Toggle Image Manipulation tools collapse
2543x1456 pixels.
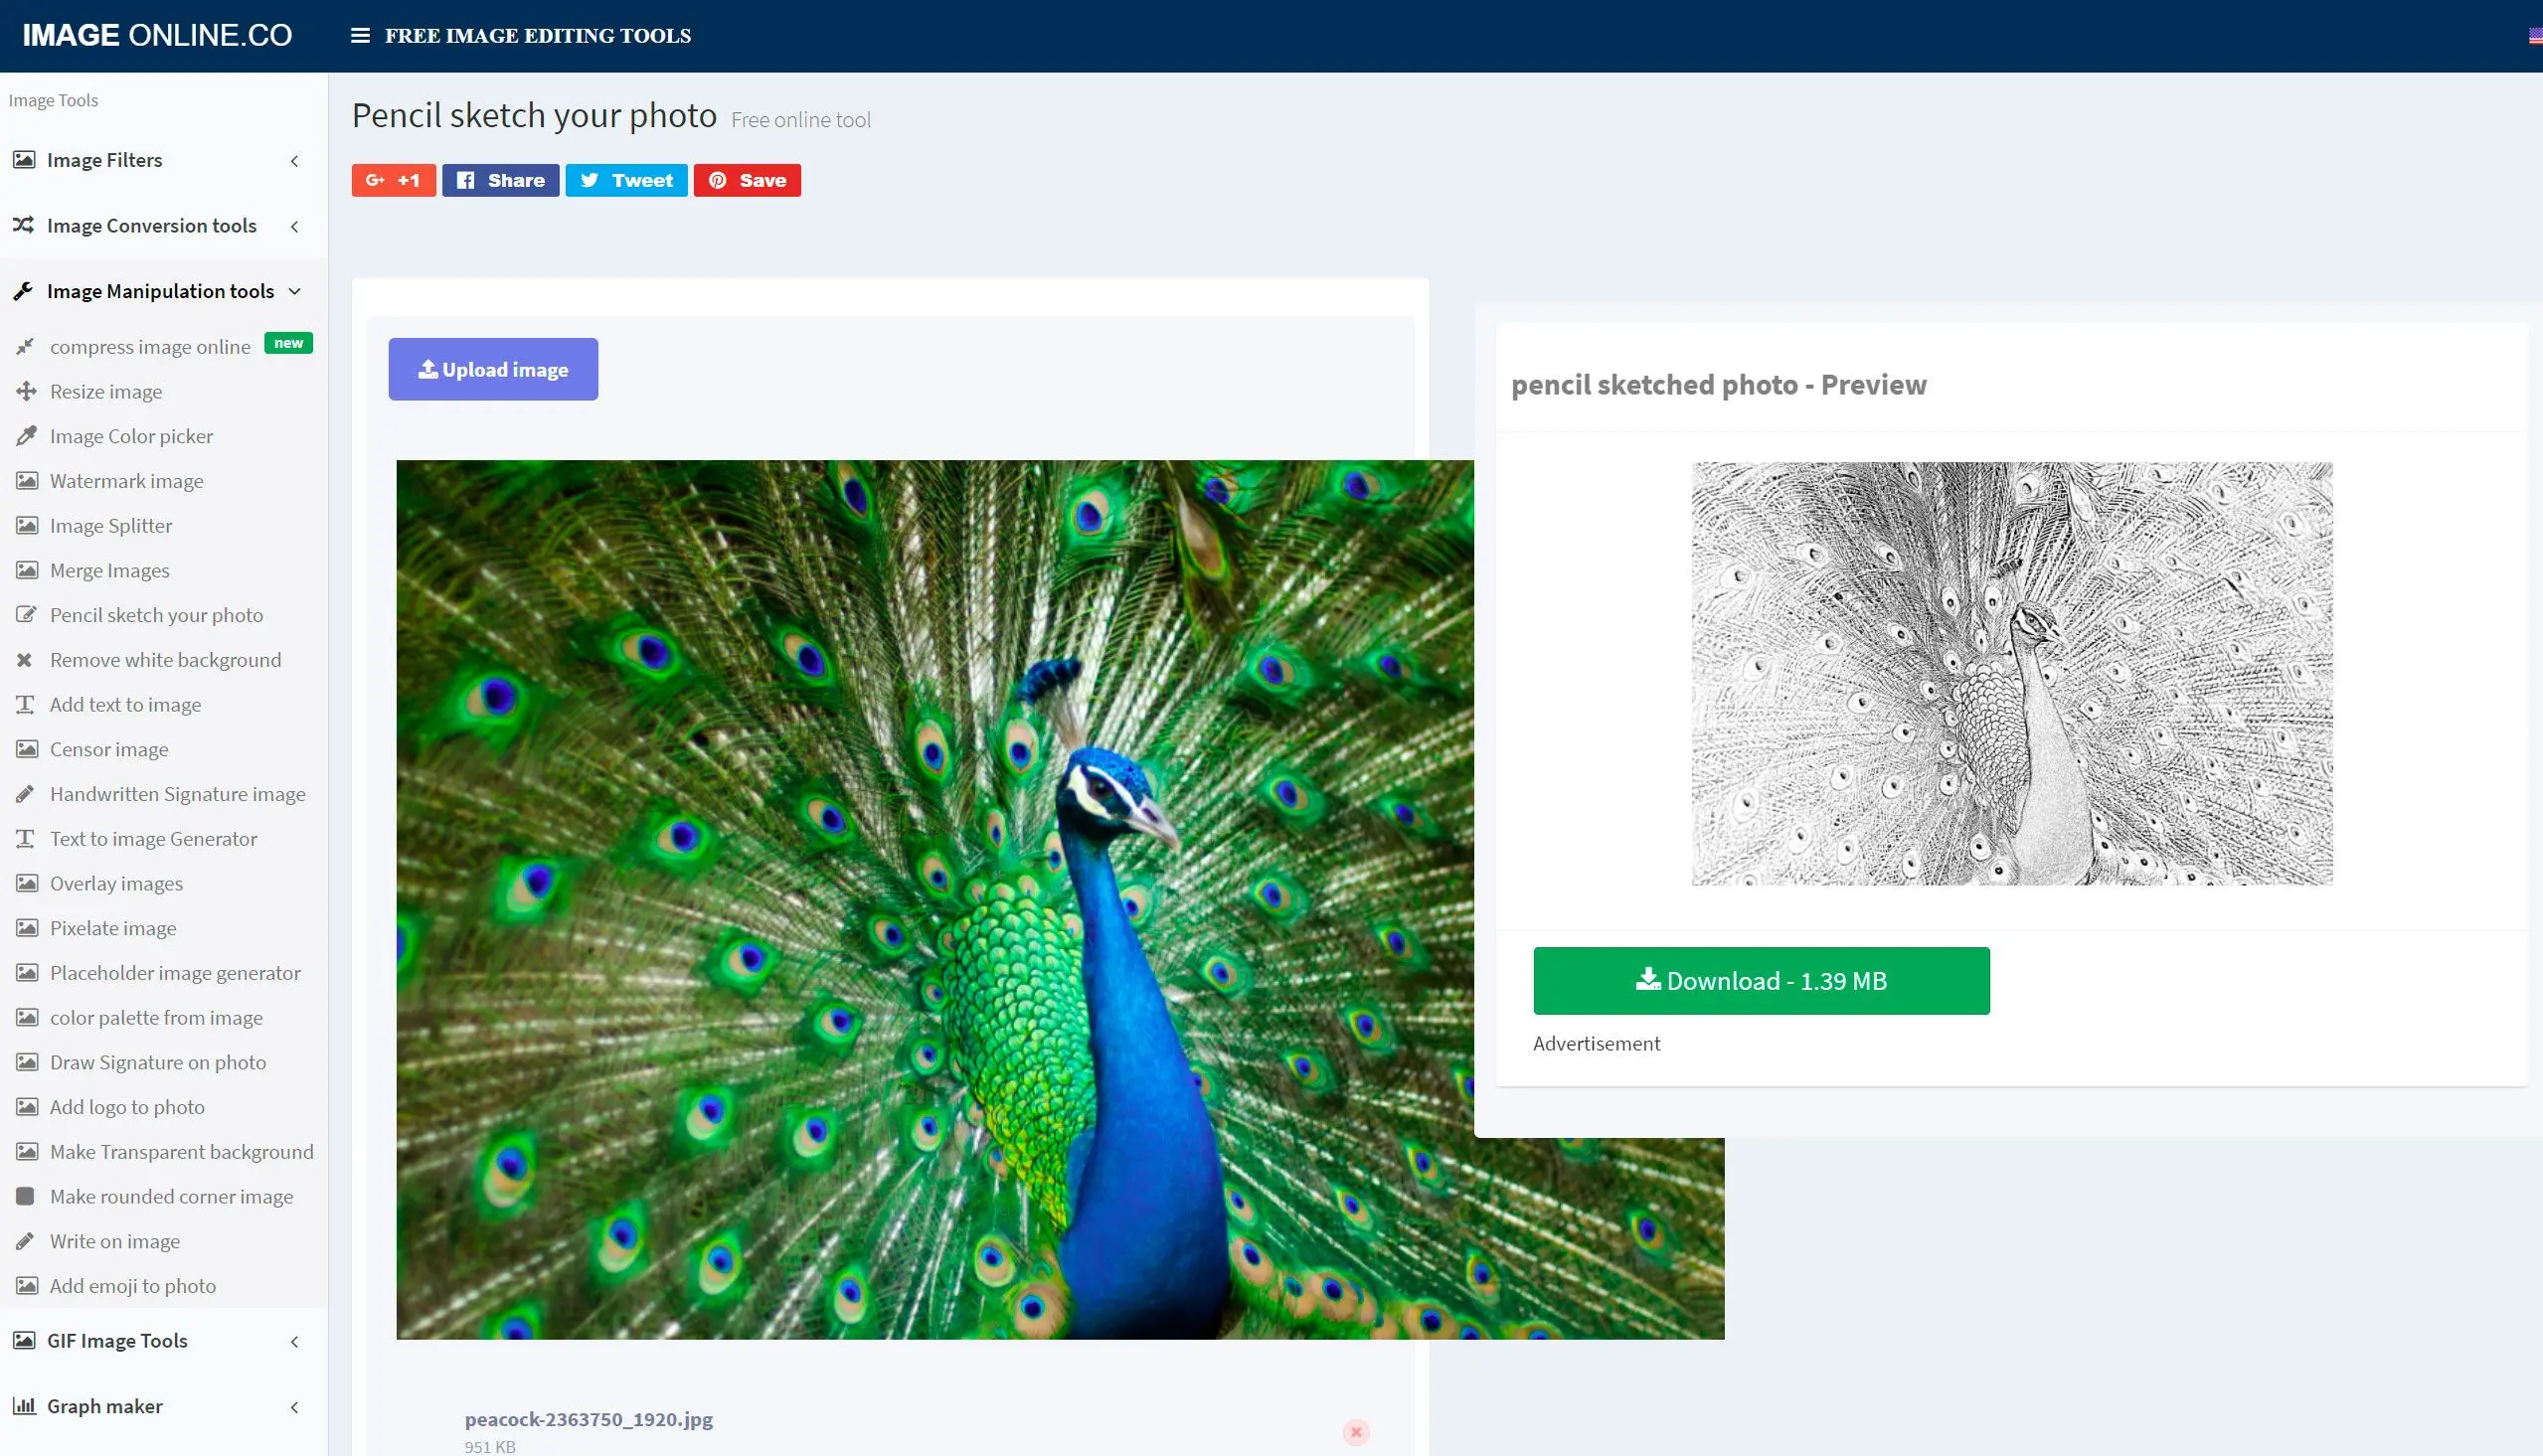295,290
